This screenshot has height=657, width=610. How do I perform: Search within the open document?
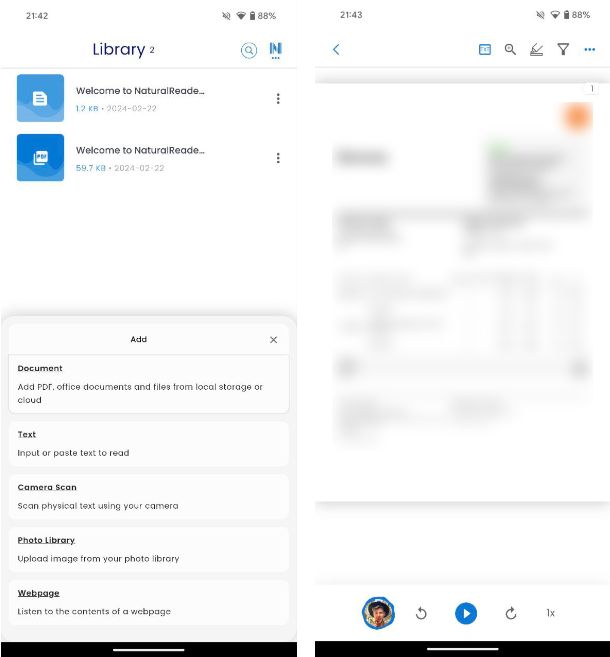coord(510,49)
